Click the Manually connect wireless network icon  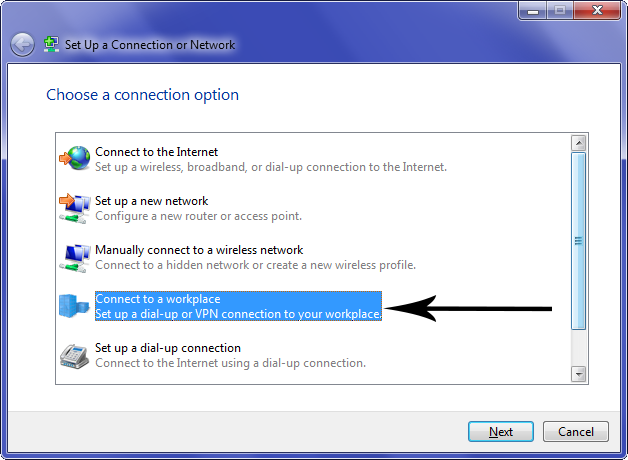(75, 258)
